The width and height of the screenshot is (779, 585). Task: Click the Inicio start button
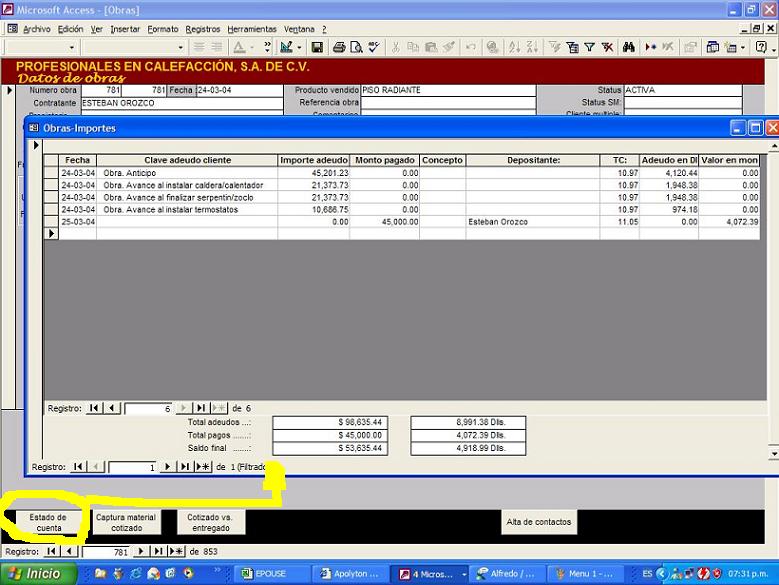coord(36,574)
